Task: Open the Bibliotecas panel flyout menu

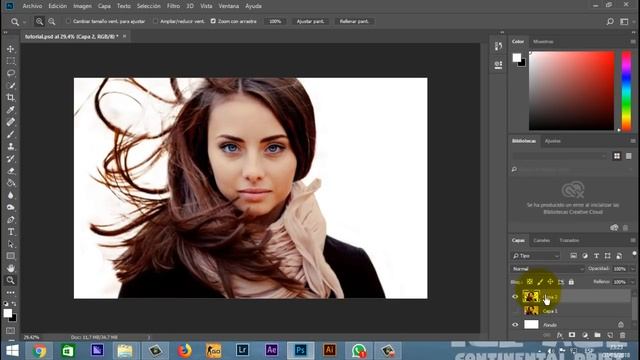Action: (x=633, y=141)
